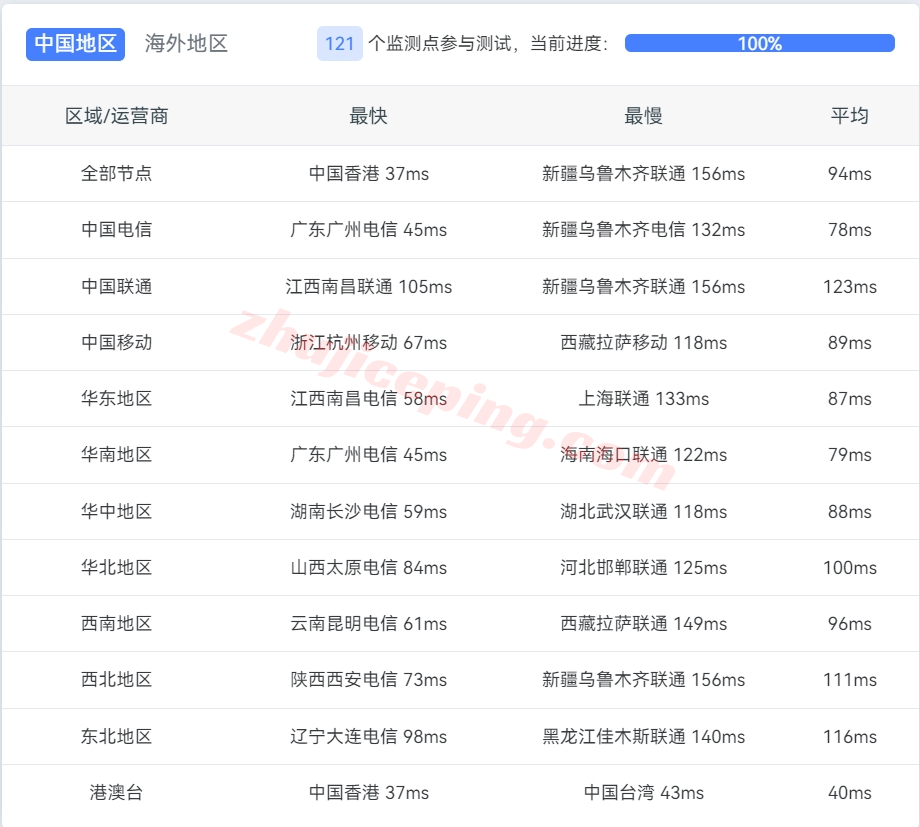Click 陕西西安电信 73ms cell
The image size is (920, 827).
(368, 680)
